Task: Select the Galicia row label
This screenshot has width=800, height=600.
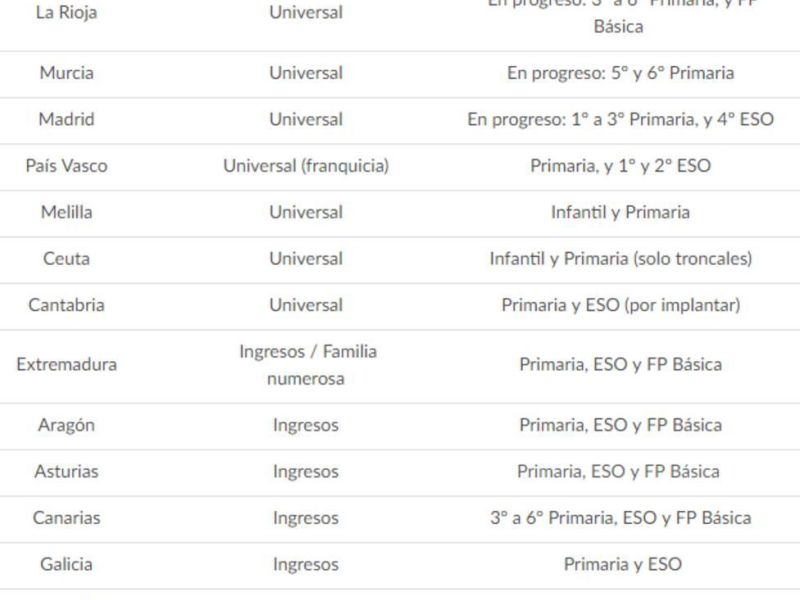Action: point(66,564)
